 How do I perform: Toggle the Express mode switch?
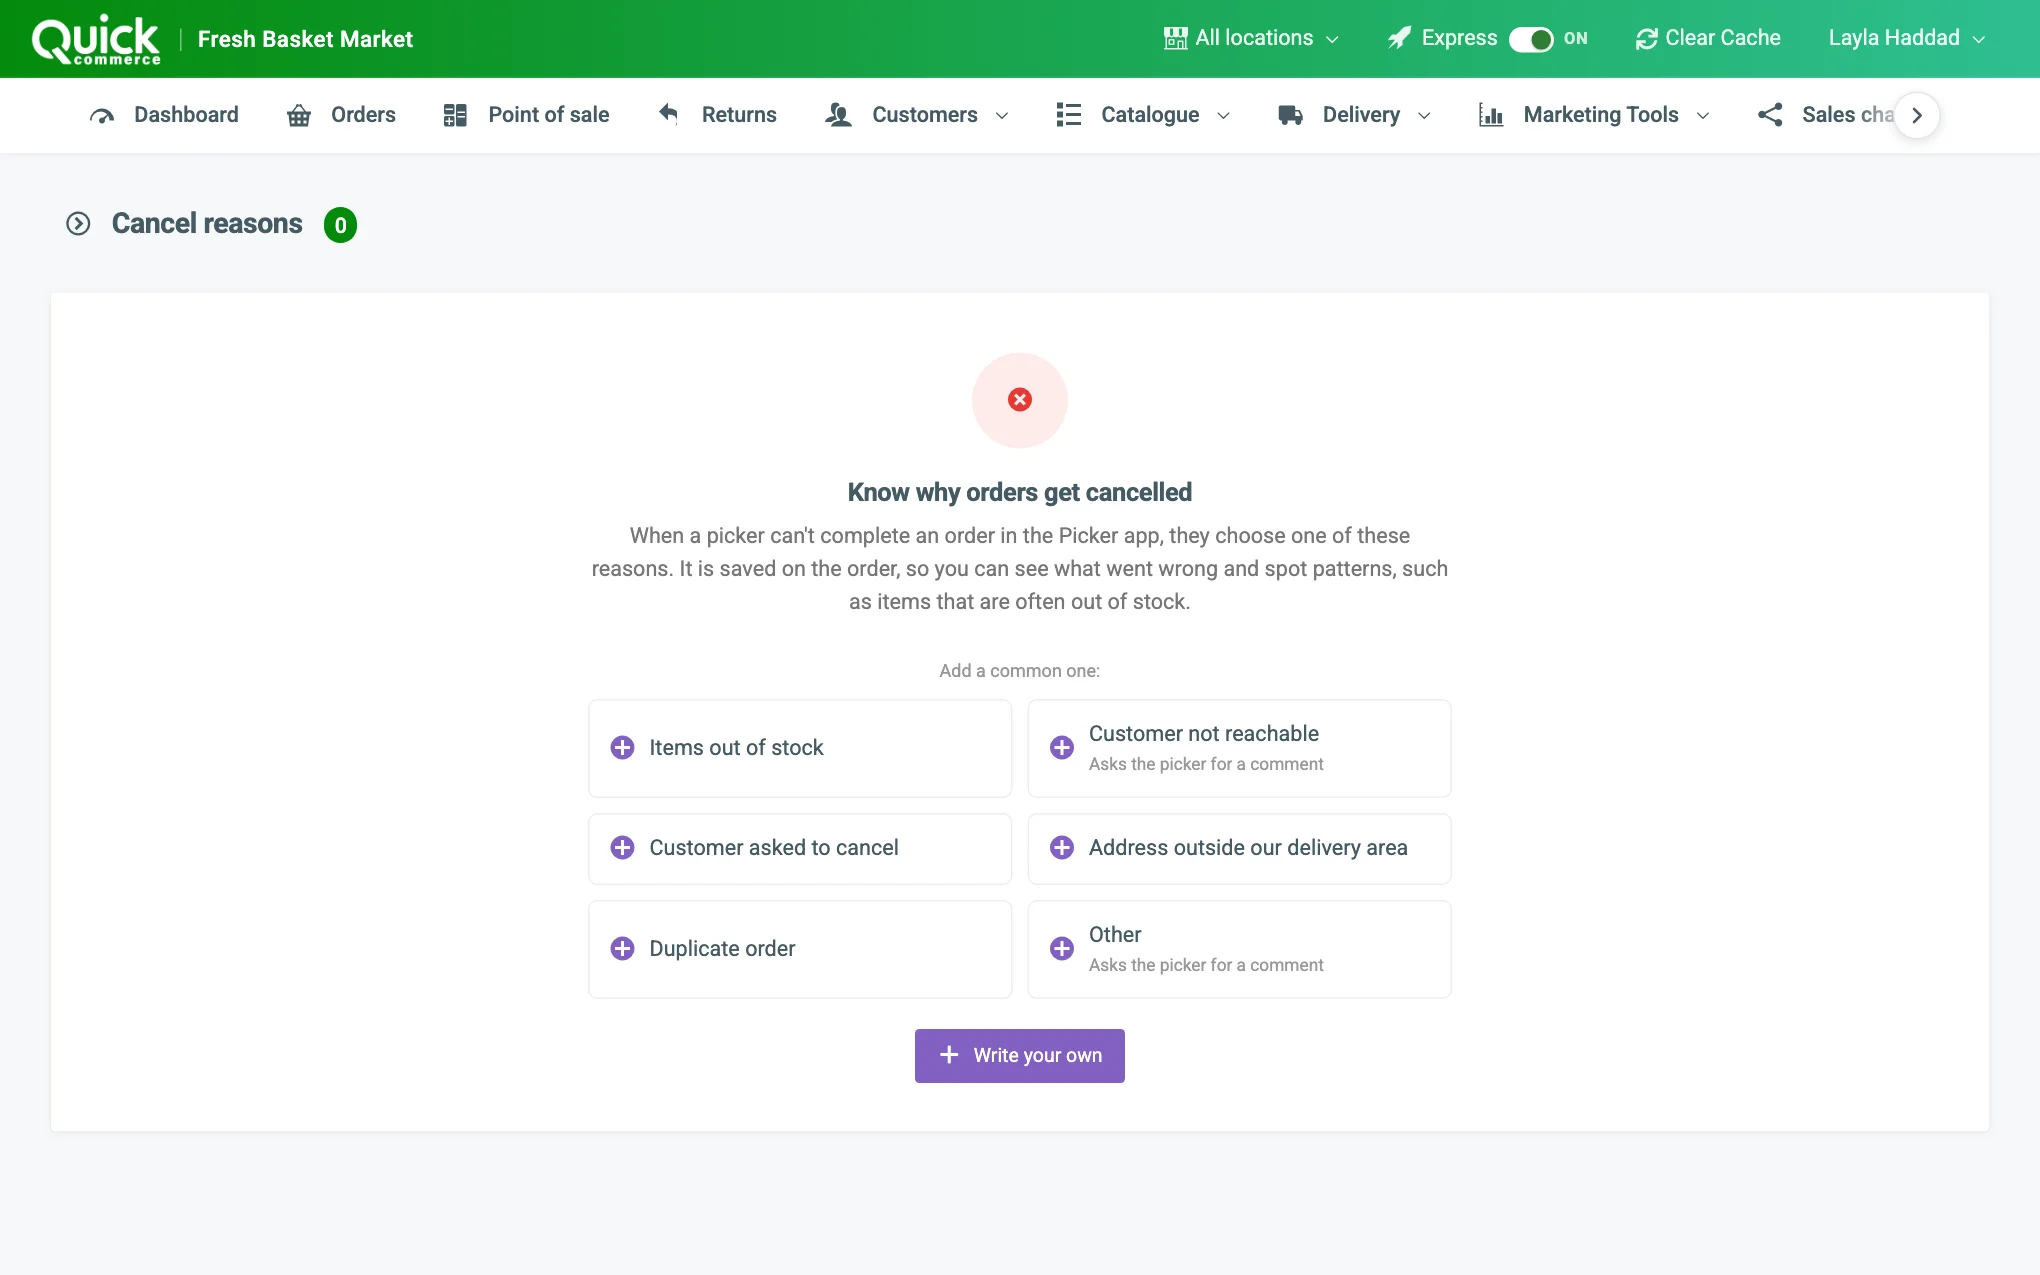(x=1531, y=39)
